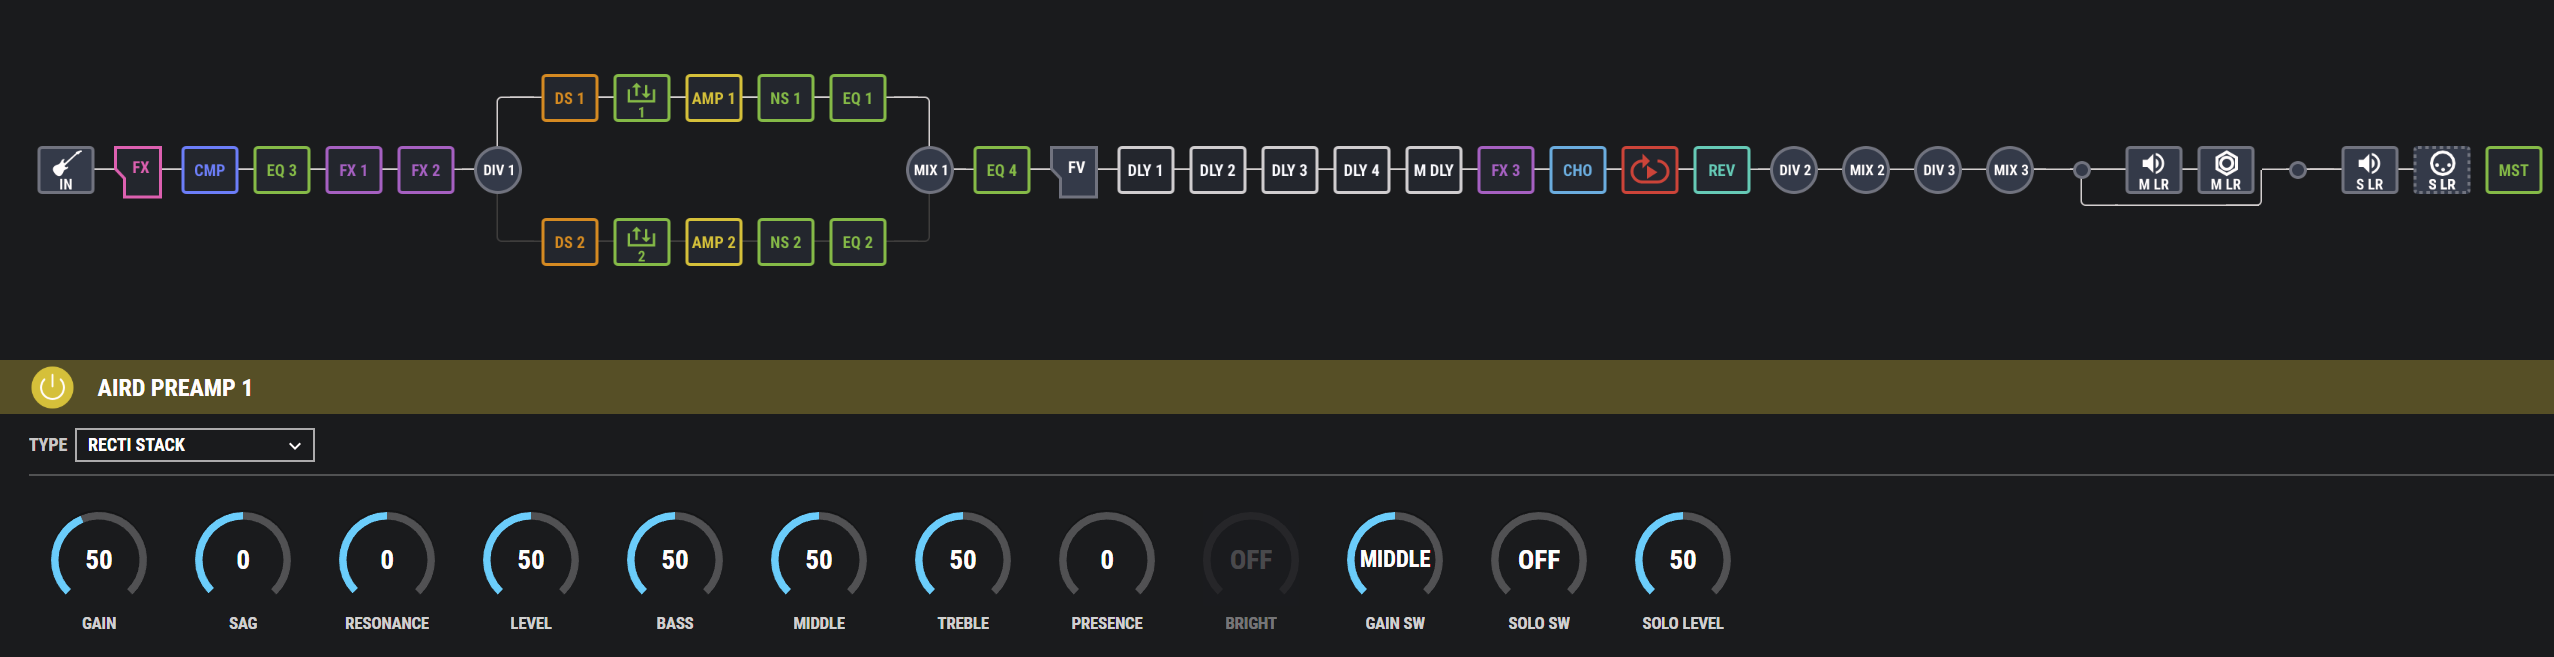Image resolution: width=2554 pixels, height=657 pixels.
Task: Select the CMP compressor block
Action: (x=210, y=170)
